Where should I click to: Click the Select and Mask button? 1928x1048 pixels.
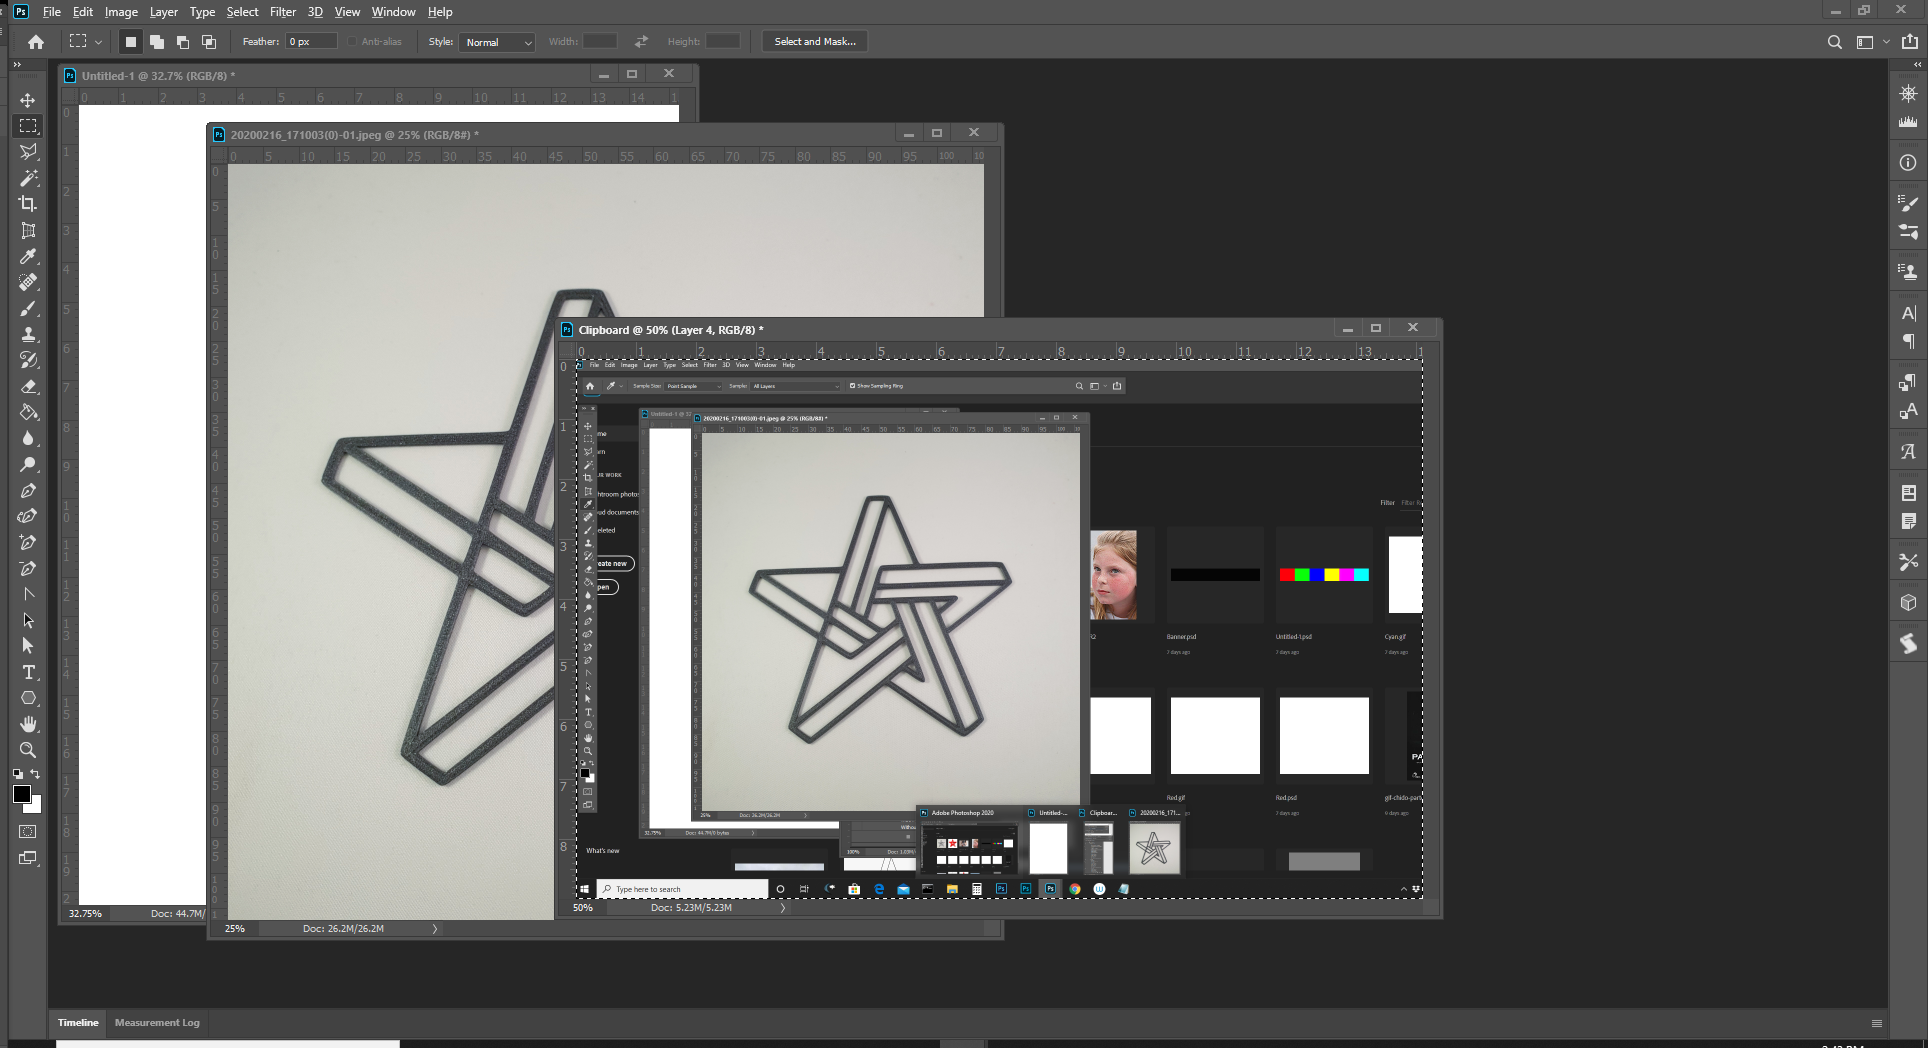click(813, 41)
